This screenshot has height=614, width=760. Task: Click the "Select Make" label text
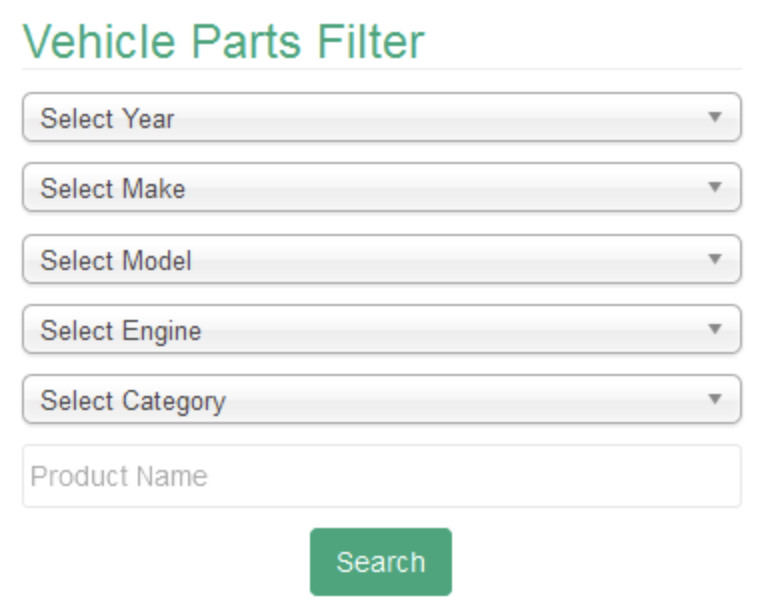pyautogui.click(x=112, y=189)
